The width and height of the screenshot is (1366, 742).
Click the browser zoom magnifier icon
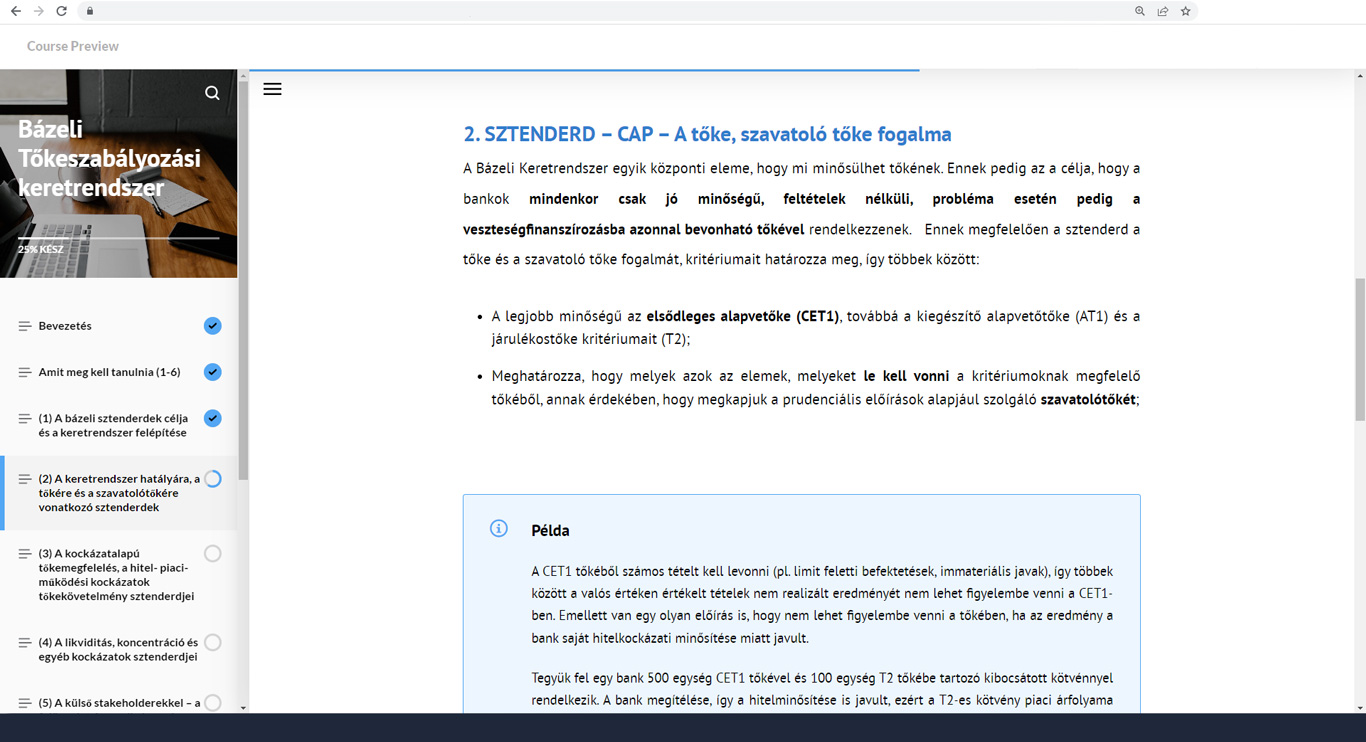[1139, 11]
